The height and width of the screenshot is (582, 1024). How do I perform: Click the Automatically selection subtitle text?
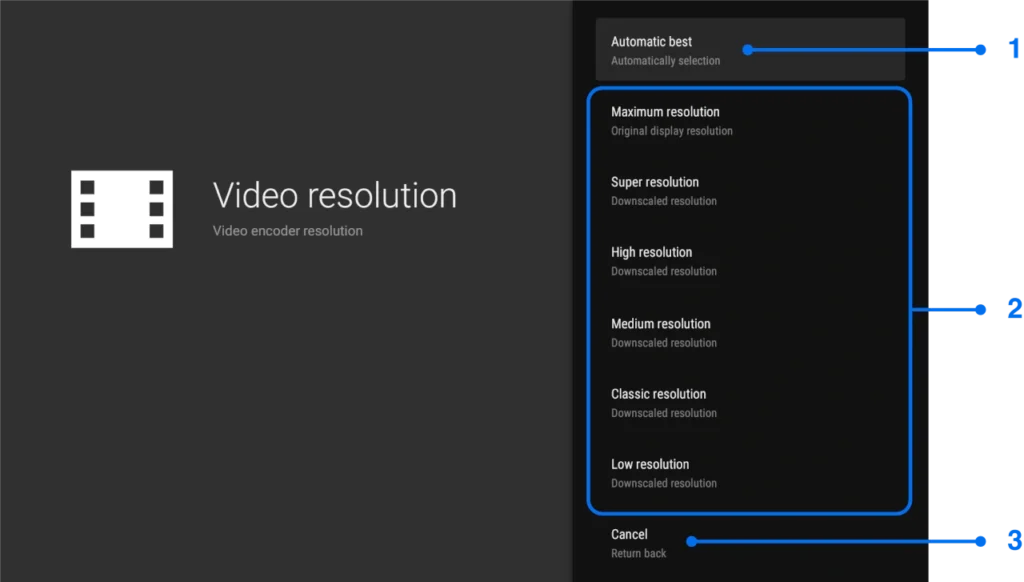tap(664, 60)
